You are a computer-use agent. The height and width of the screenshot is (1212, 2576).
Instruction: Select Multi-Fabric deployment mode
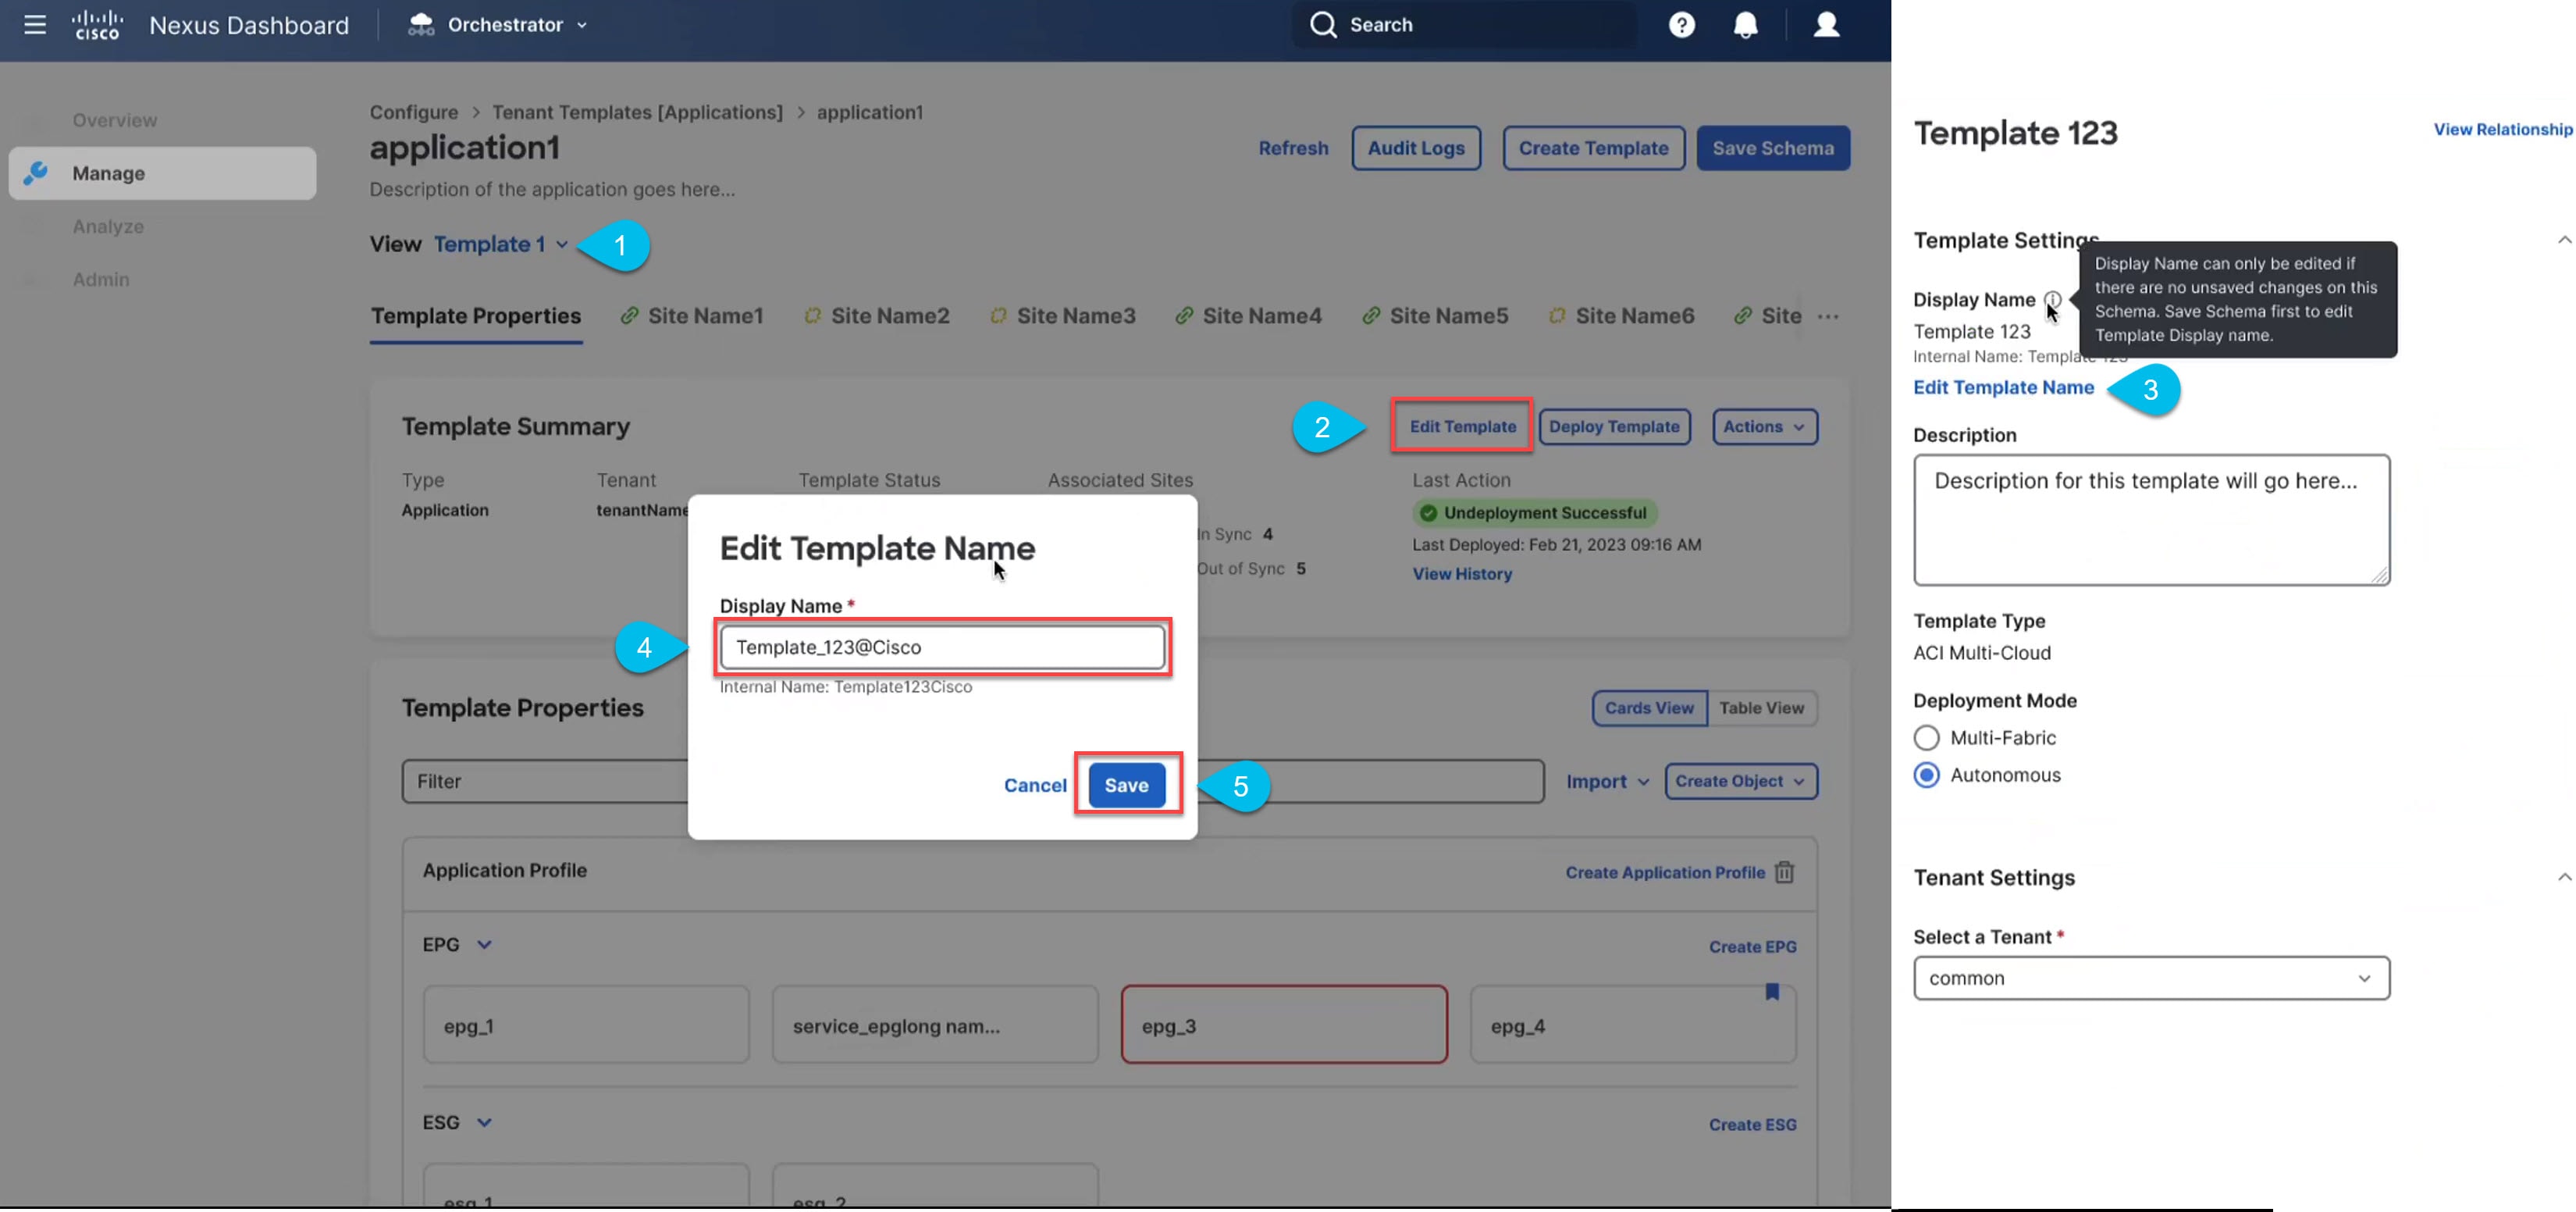1926,738
